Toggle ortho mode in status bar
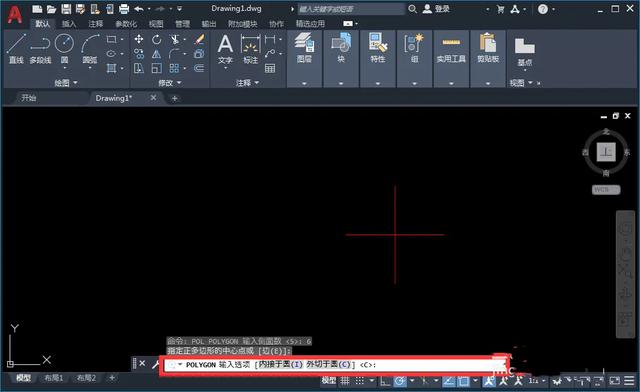This screenshot has height=392, width=640. (384, 381)
